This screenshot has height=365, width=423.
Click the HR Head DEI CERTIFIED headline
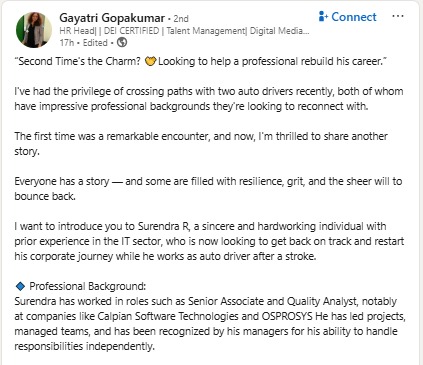[x=184, y=31]
